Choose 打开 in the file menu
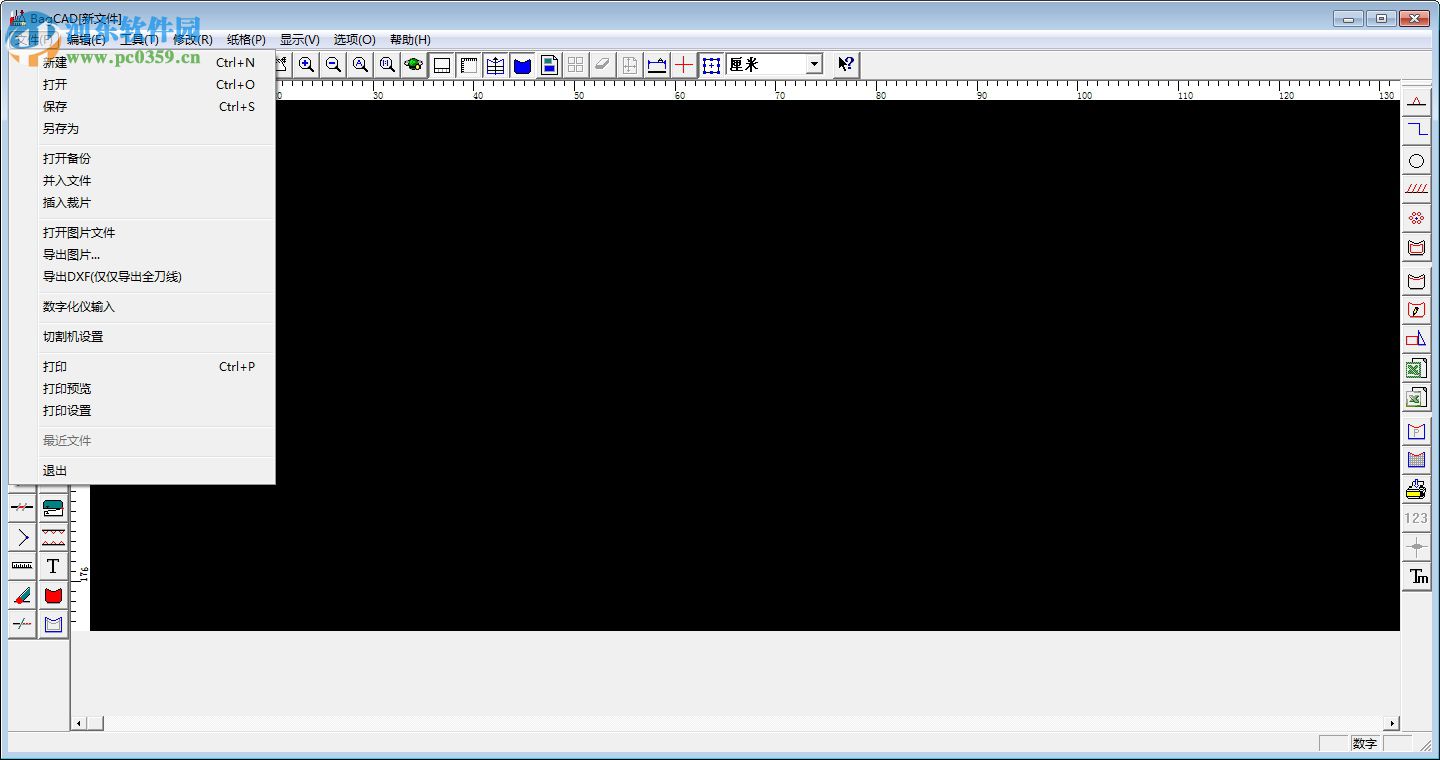 142,84
